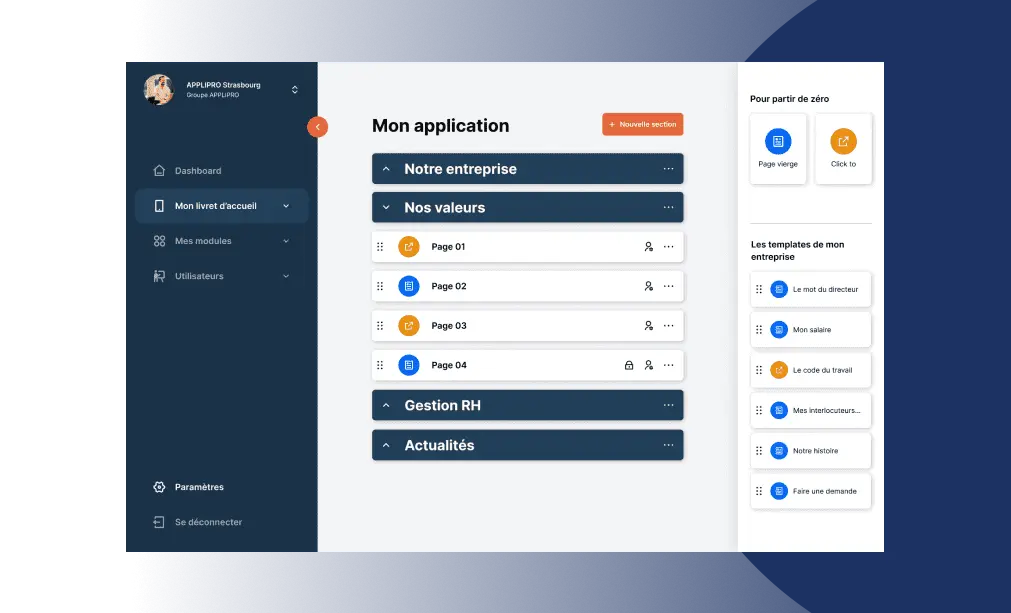The width and height of the screenshot is (1011, 613).
Task: Click the Mes modules grid icon
Action: tap(159, 241)
